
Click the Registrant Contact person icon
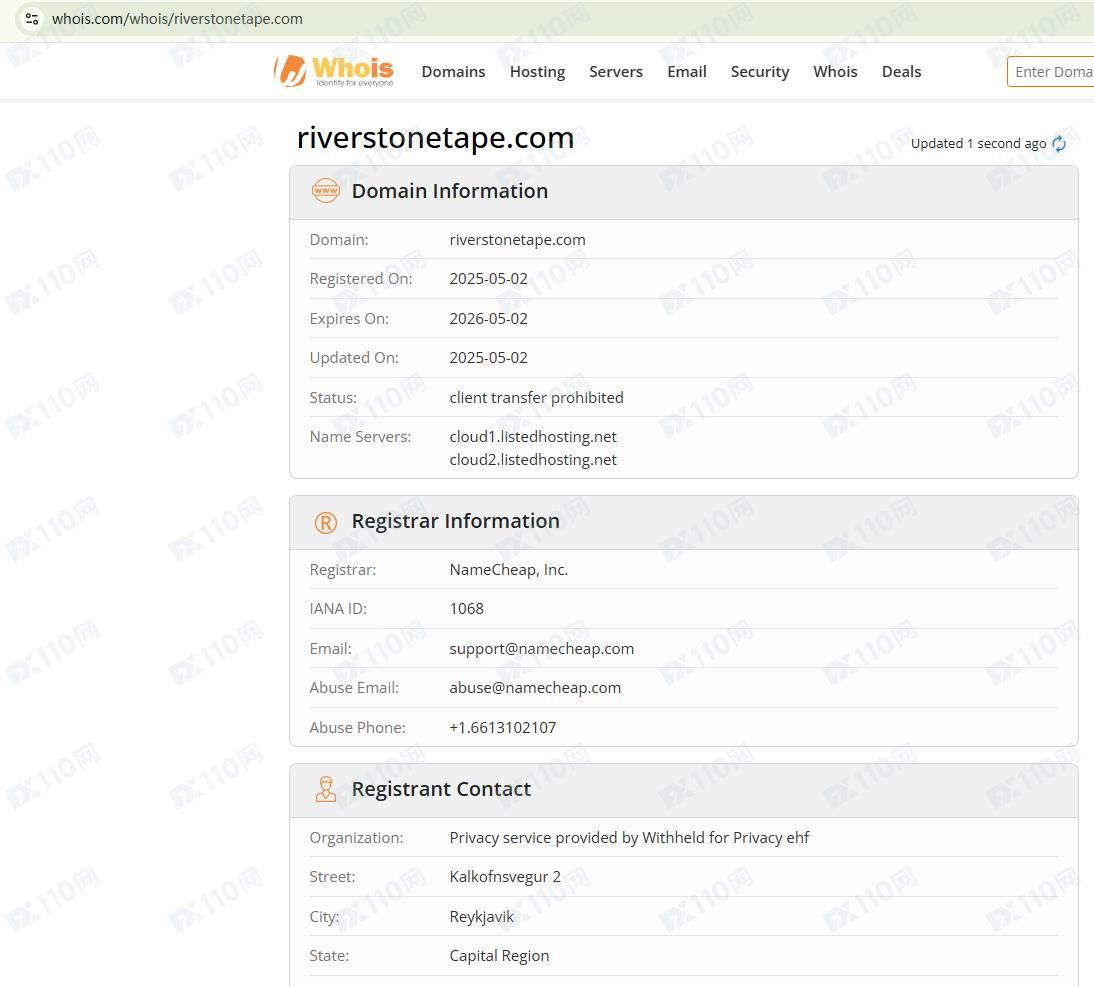click(326, 789)
